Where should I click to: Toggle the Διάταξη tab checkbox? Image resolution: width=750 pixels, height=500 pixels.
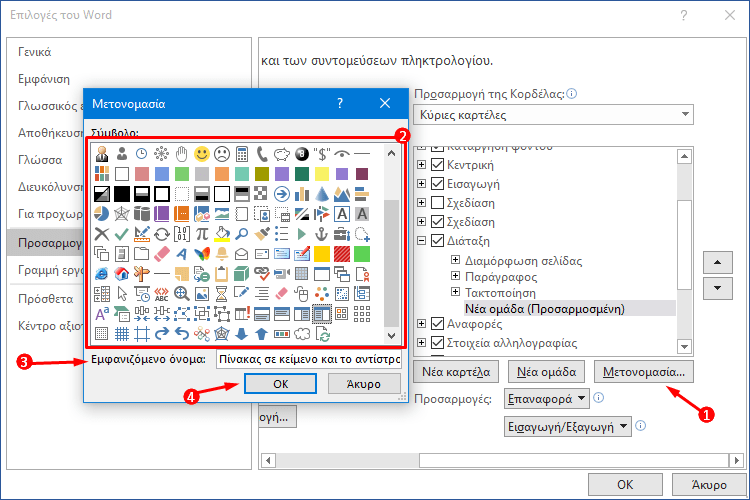[437, 241]
